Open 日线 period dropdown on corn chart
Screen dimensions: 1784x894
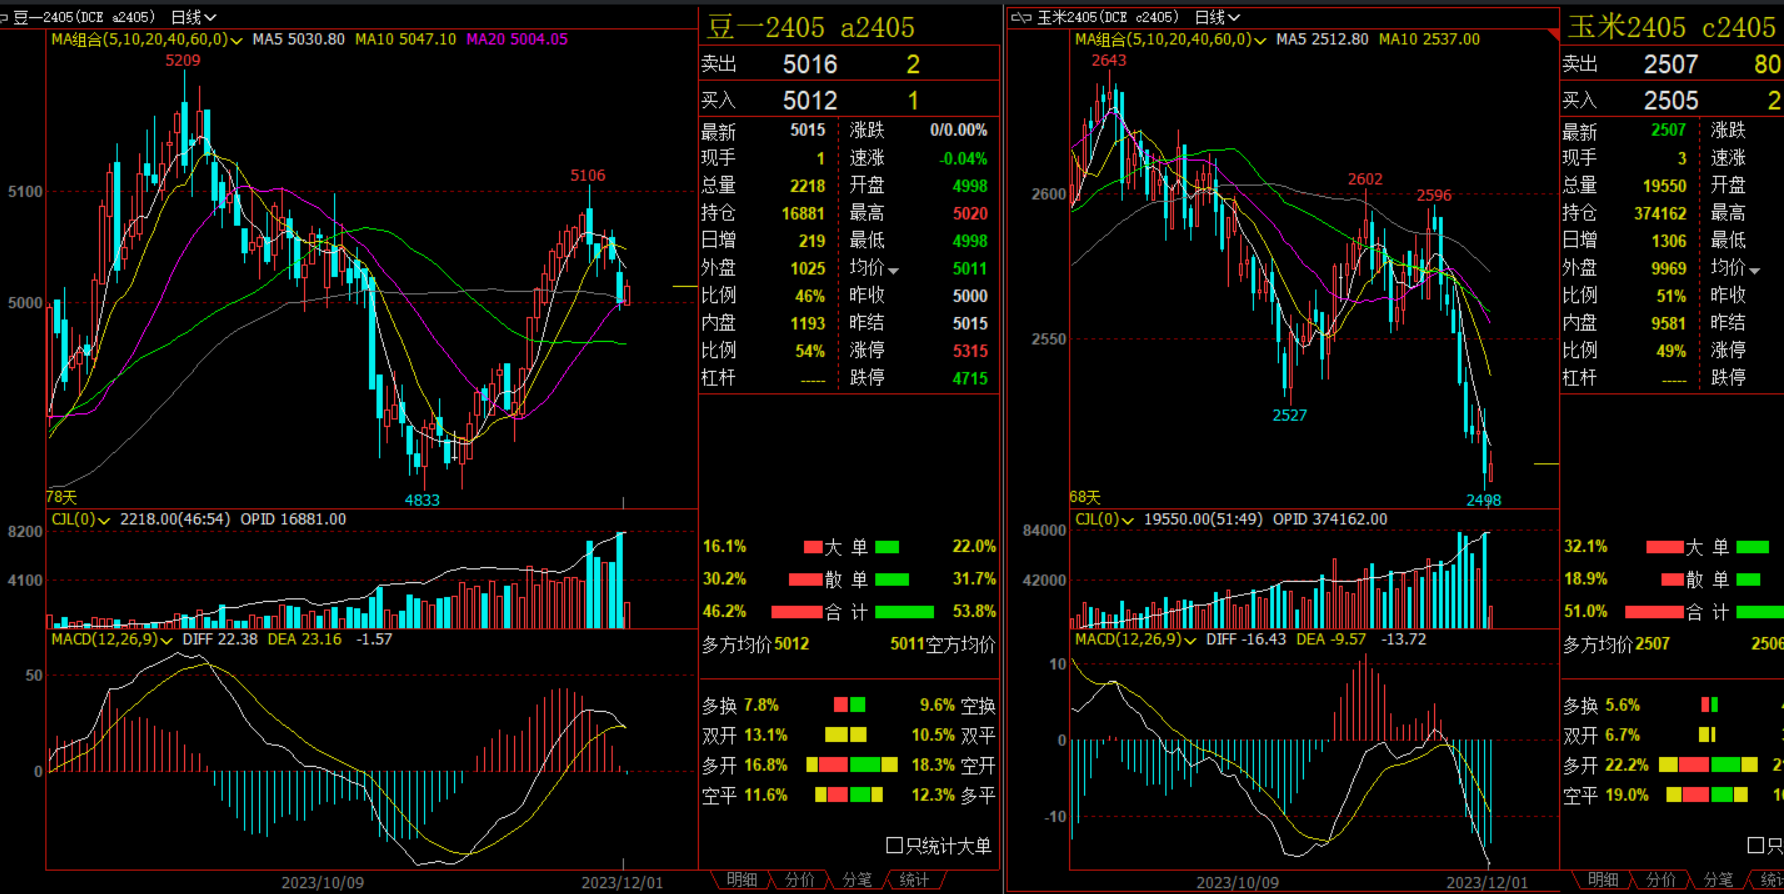point(1217,17)
